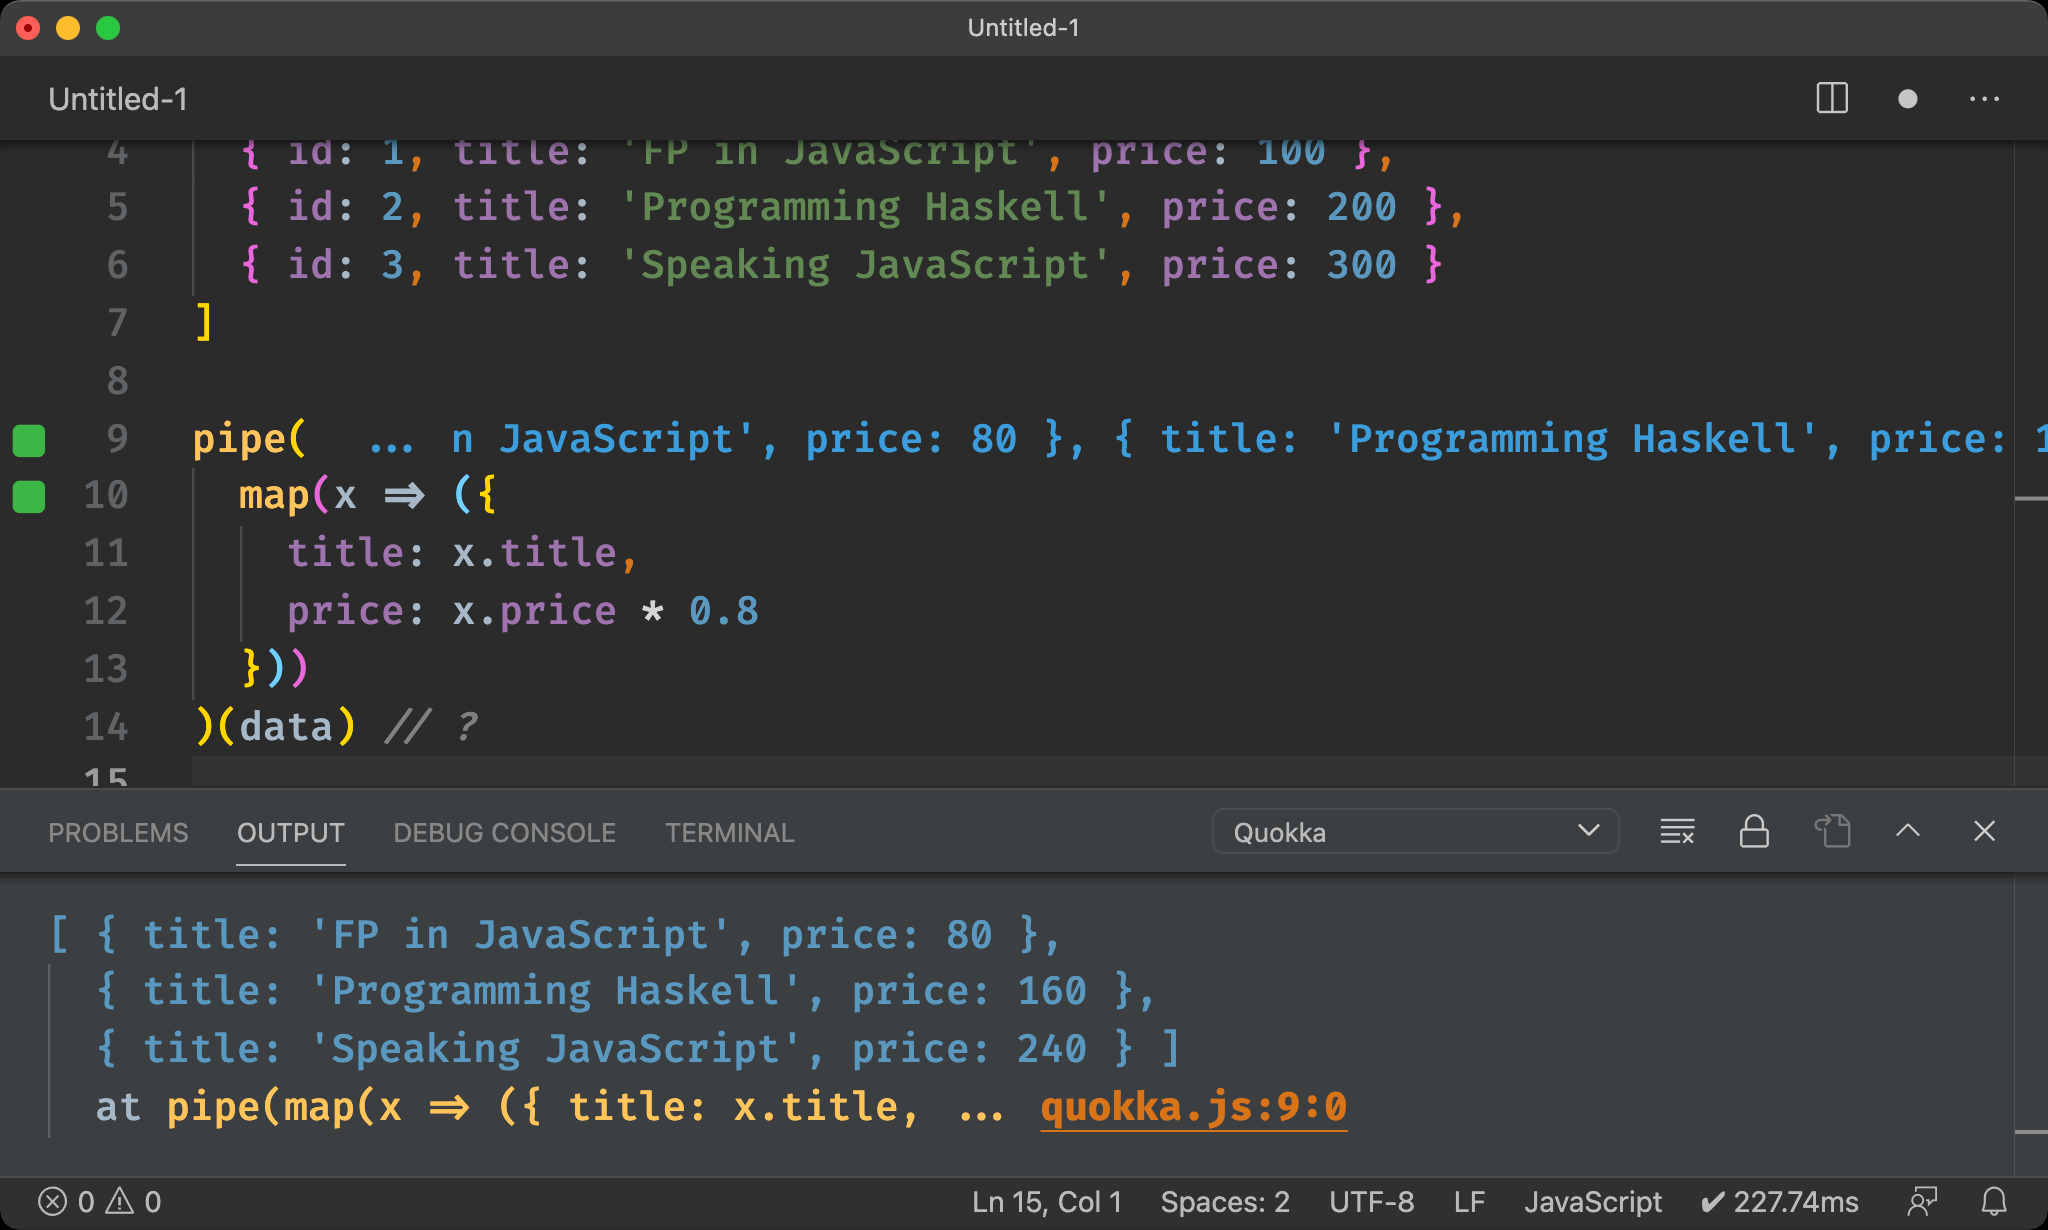The image size is (2048, 1230).
Task: Click (data) argument on line 14
Action: (x=286, y=727)
